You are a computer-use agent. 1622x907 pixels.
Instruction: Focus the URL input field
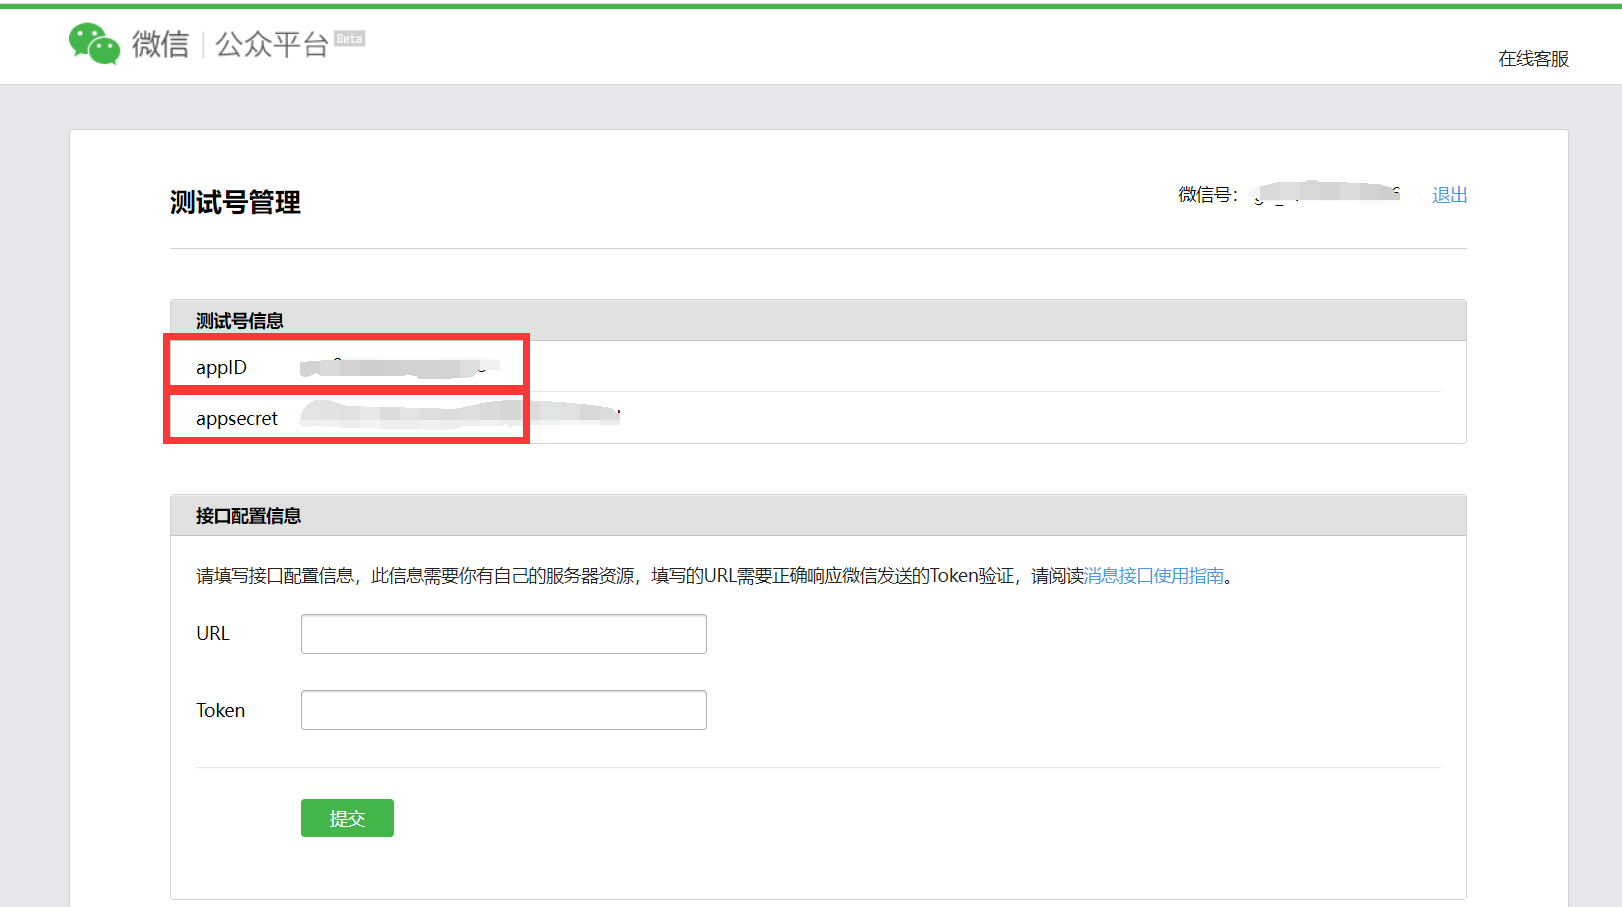click(504, 634)
